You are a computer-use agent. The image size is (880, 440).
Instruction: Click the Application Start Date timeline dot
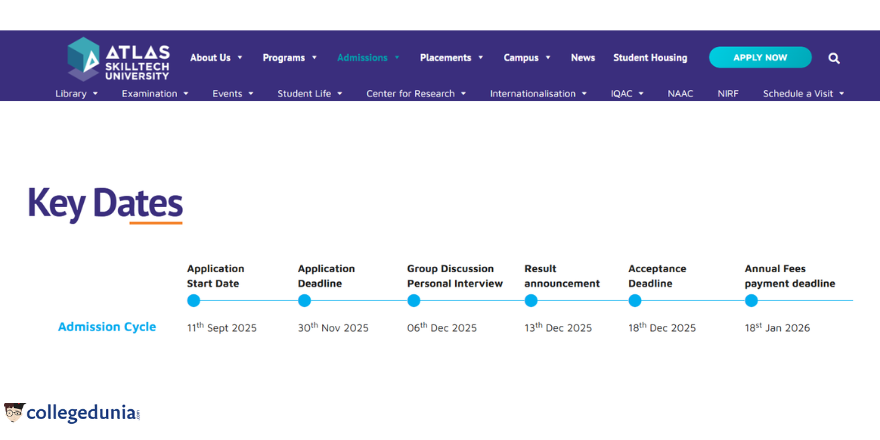click(194, 300)
